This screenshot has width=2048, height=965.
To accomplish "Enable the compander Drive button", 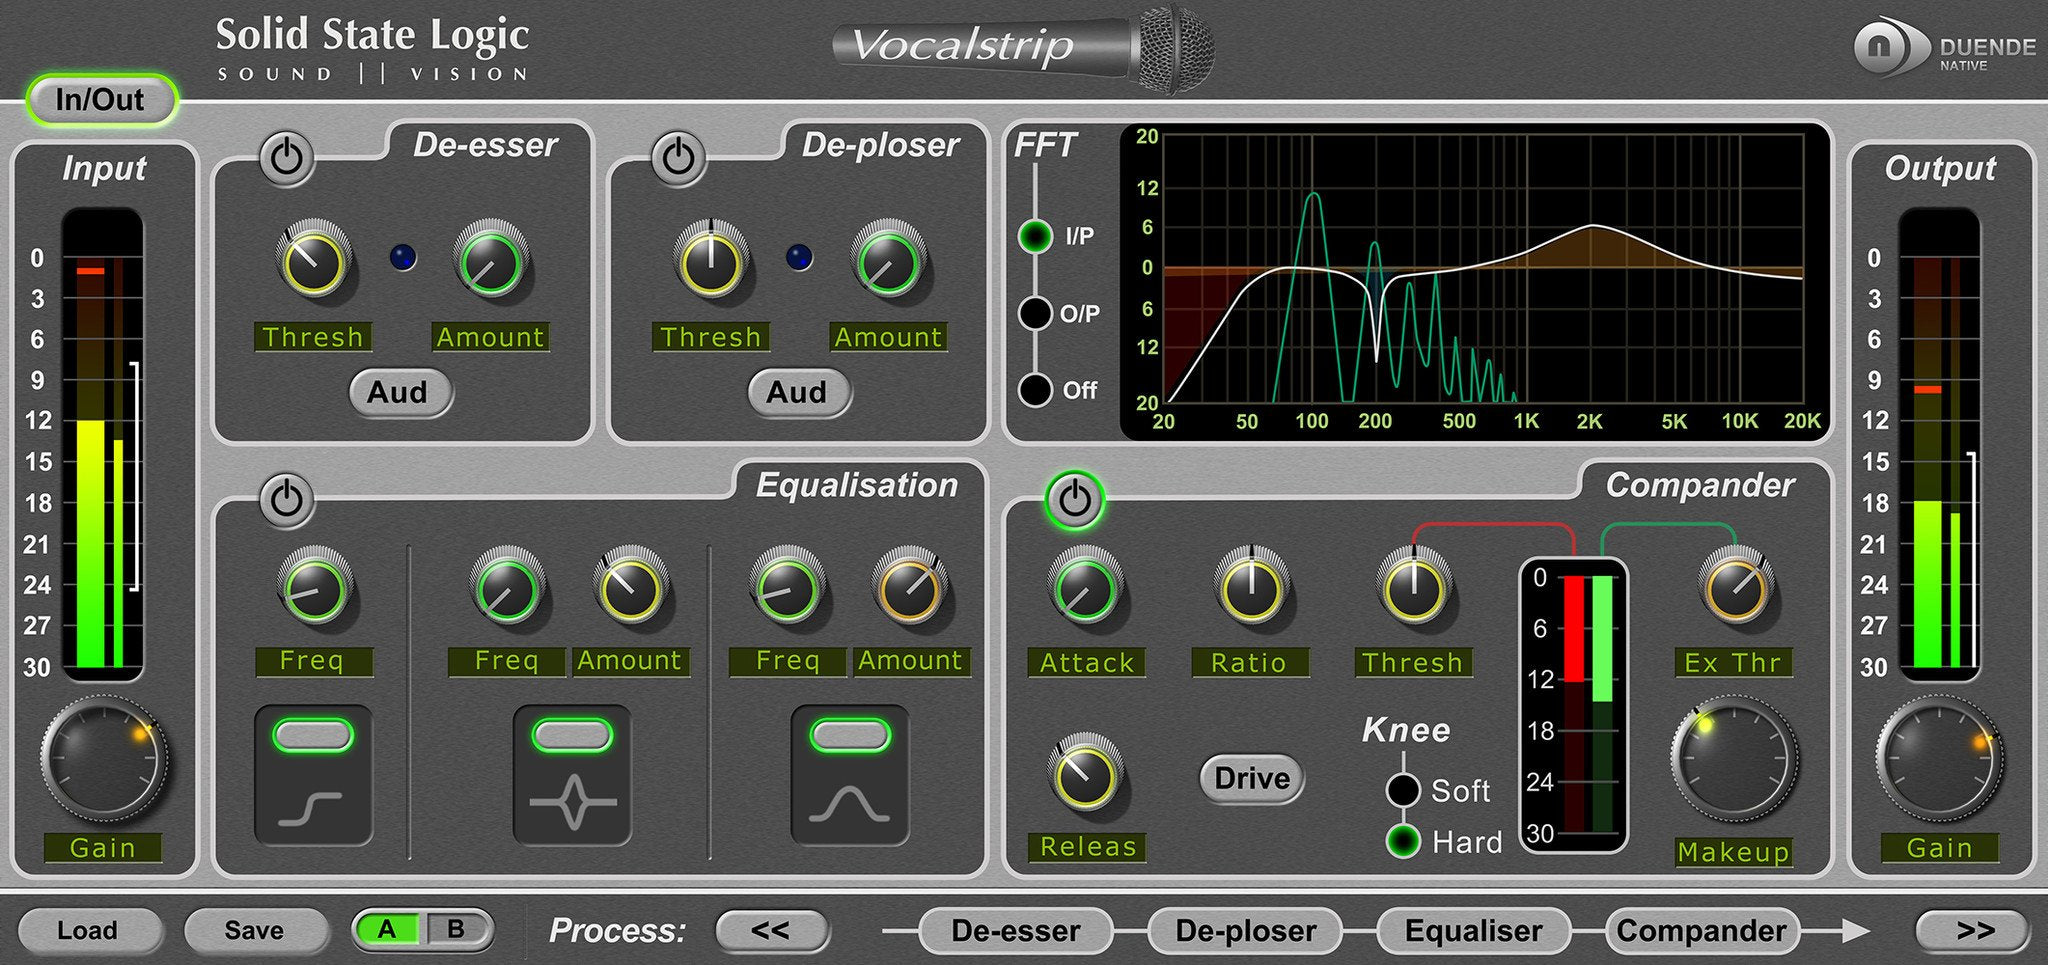I will pyautogui.click(x=1252, y=778).
